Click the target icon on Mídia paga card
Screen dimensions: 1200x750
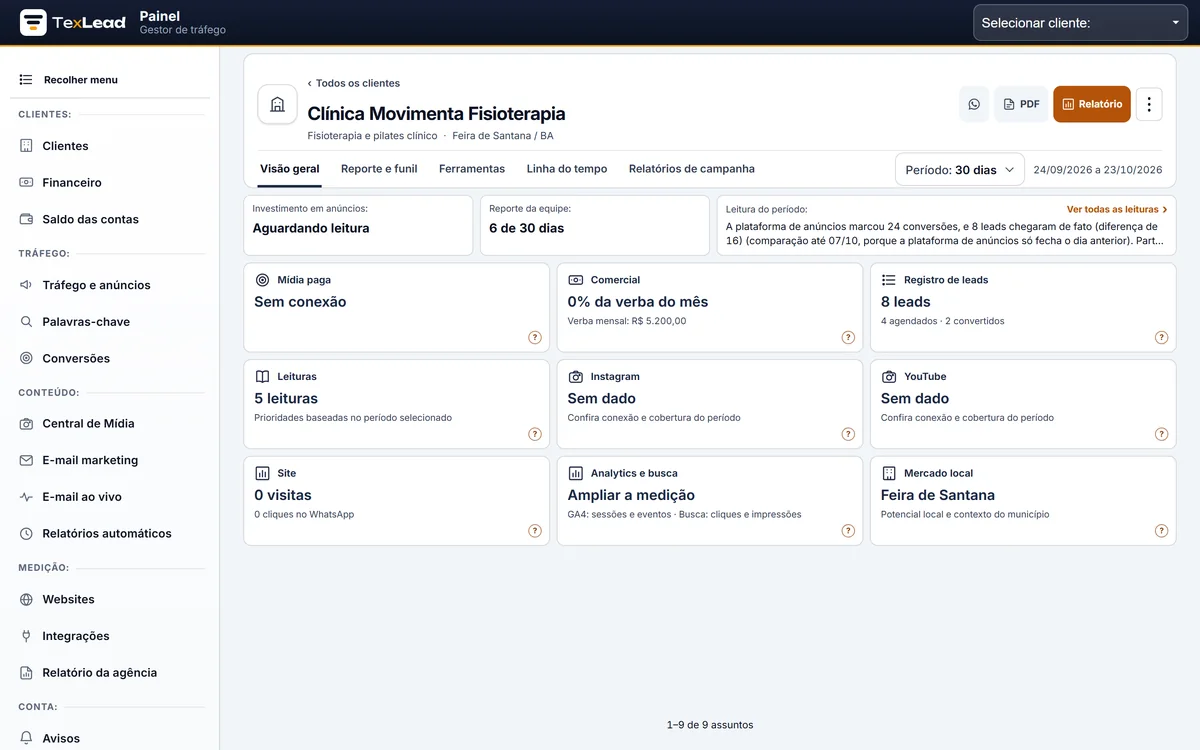[262, 280]
